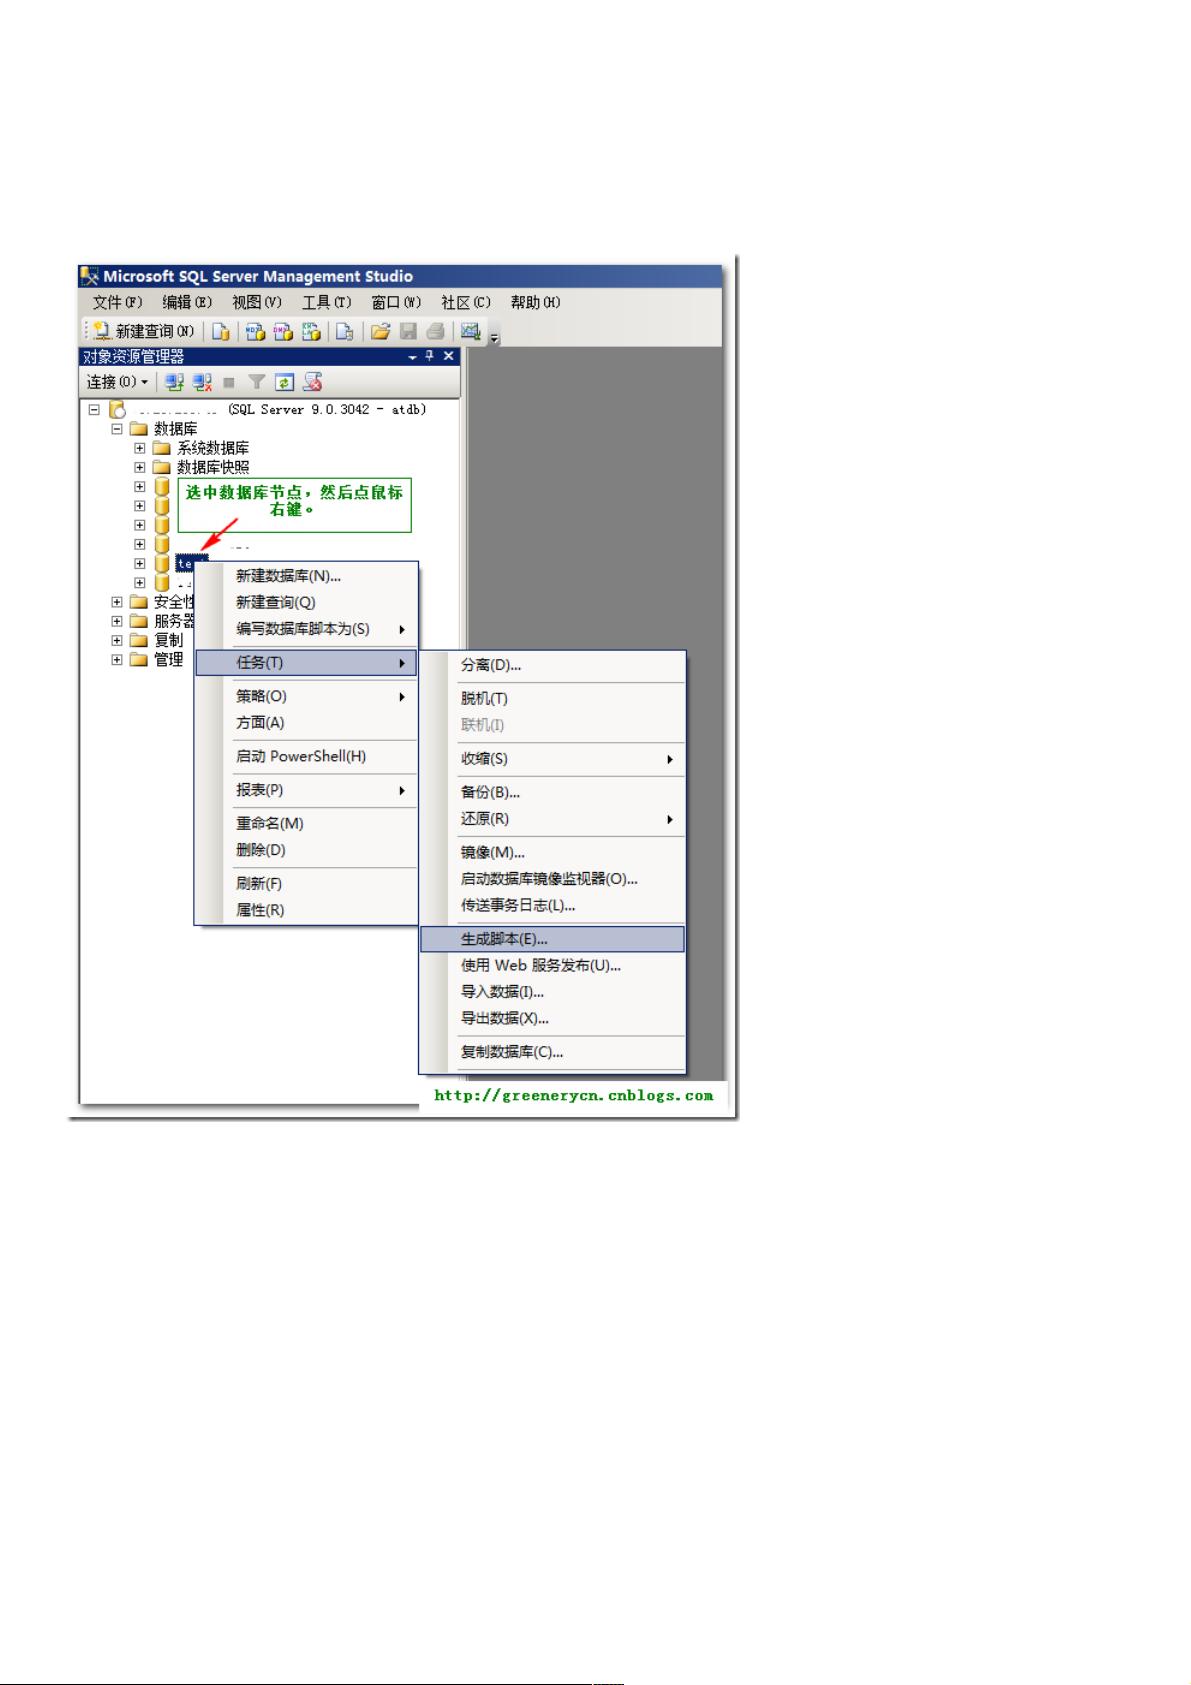This screenshot has height=1685, width=1191.
Task: Open the 连接(O) connect dropdown
Action: click(117, 382)
